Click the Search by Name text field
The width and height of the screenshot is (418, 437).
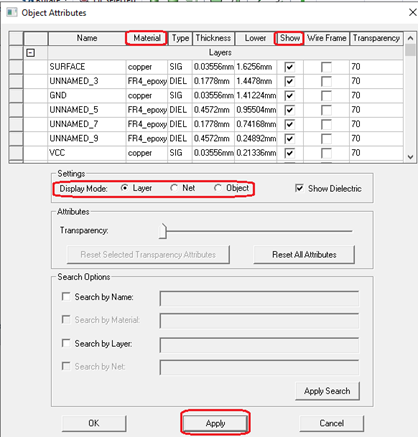coord(259,298)
